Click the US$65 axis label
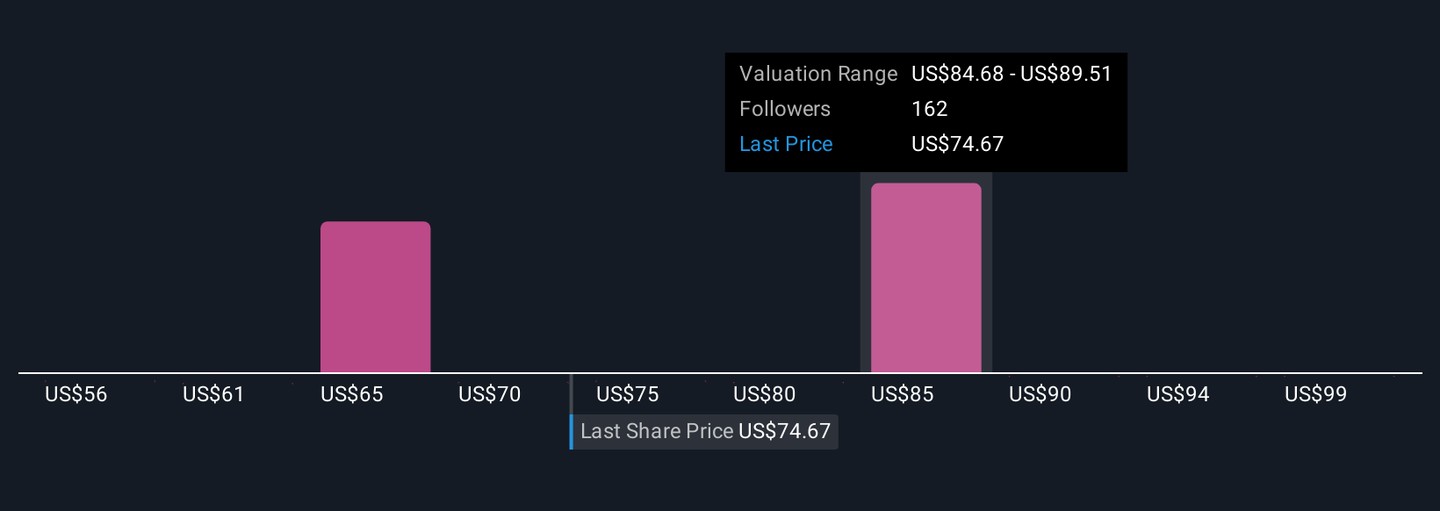This screenshot has height=511, width=1440. 352,395
